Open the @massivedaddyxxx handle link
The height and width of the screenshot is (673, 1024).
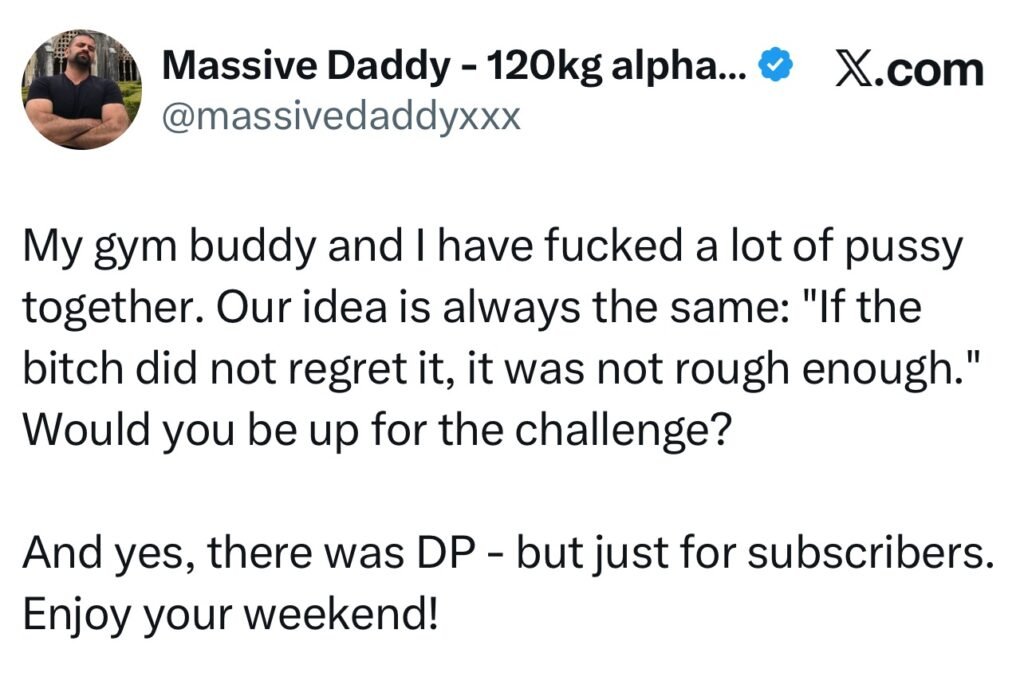tap(341, 116)
